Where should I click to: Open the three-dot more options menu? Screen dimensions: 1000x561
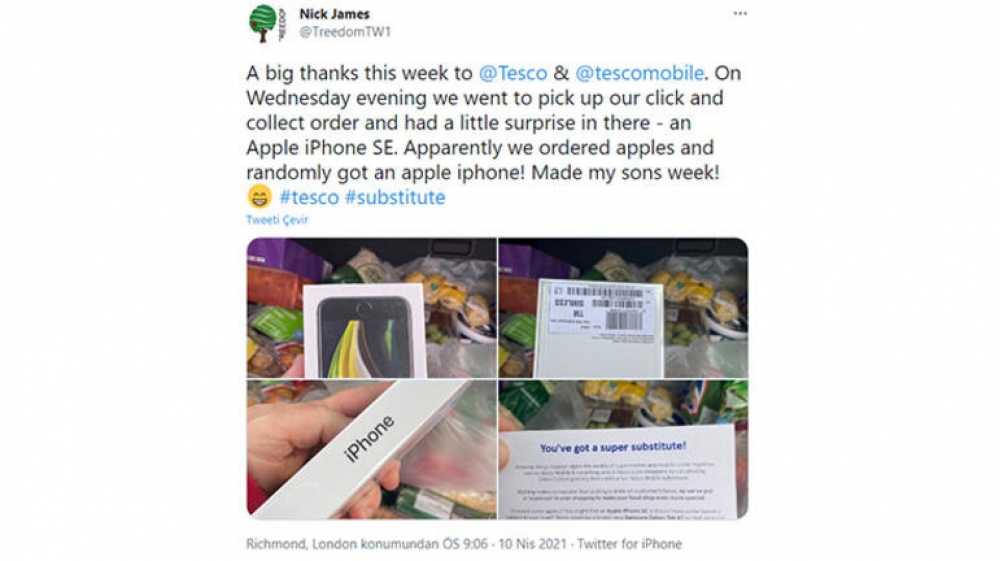tap(740, 13)
